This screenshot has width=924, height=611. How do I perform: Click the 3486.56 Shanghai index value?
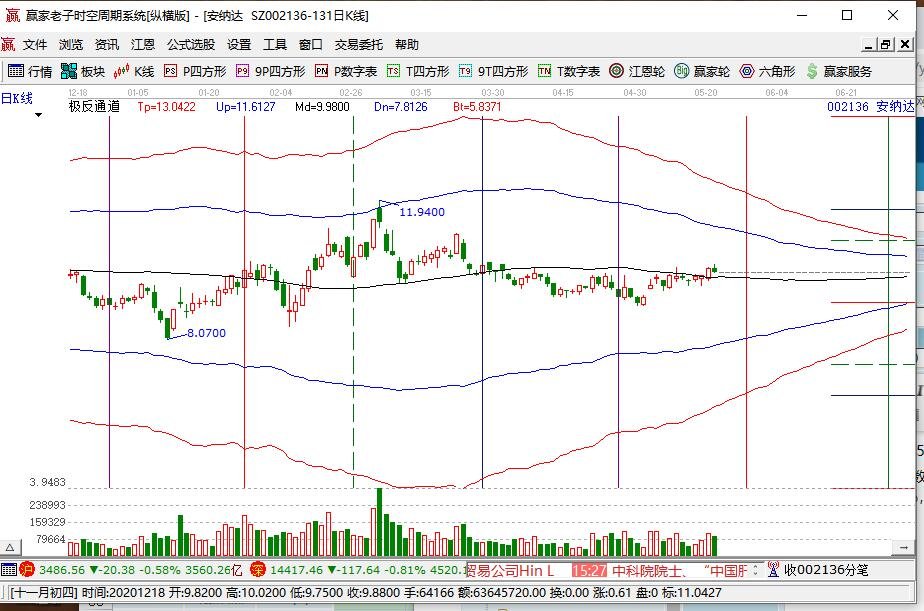click(62, 570)
